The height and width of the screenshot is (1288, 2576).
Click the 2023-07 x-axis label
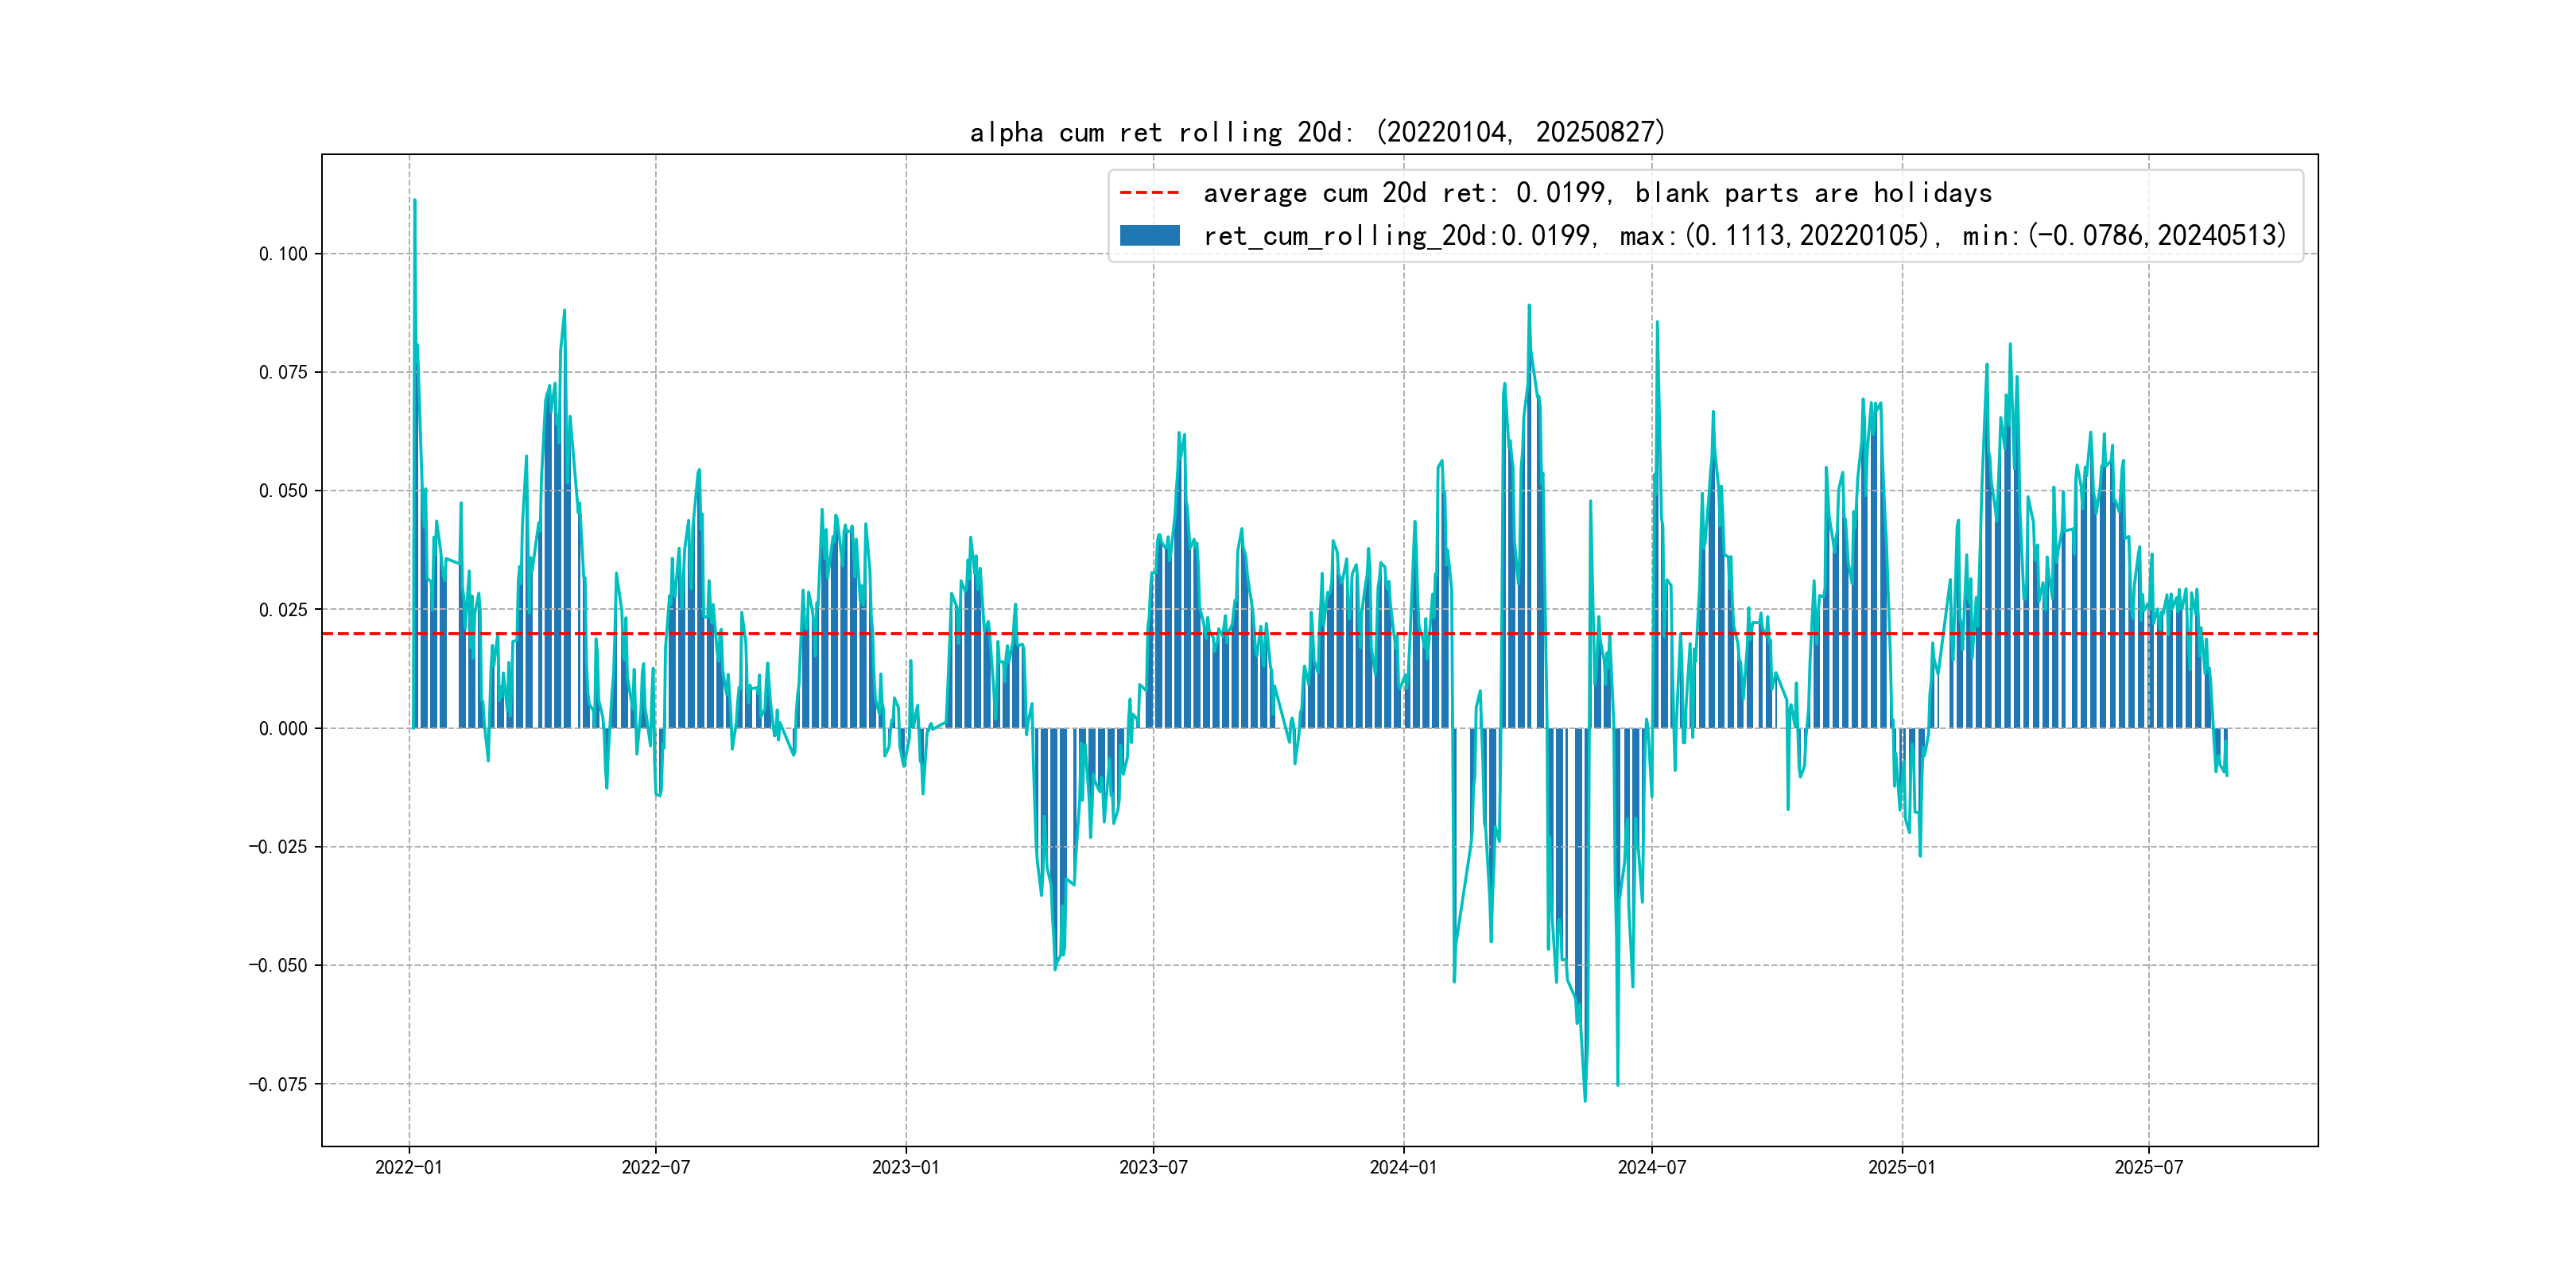pyautogui.click(x=1153, y=1167)
